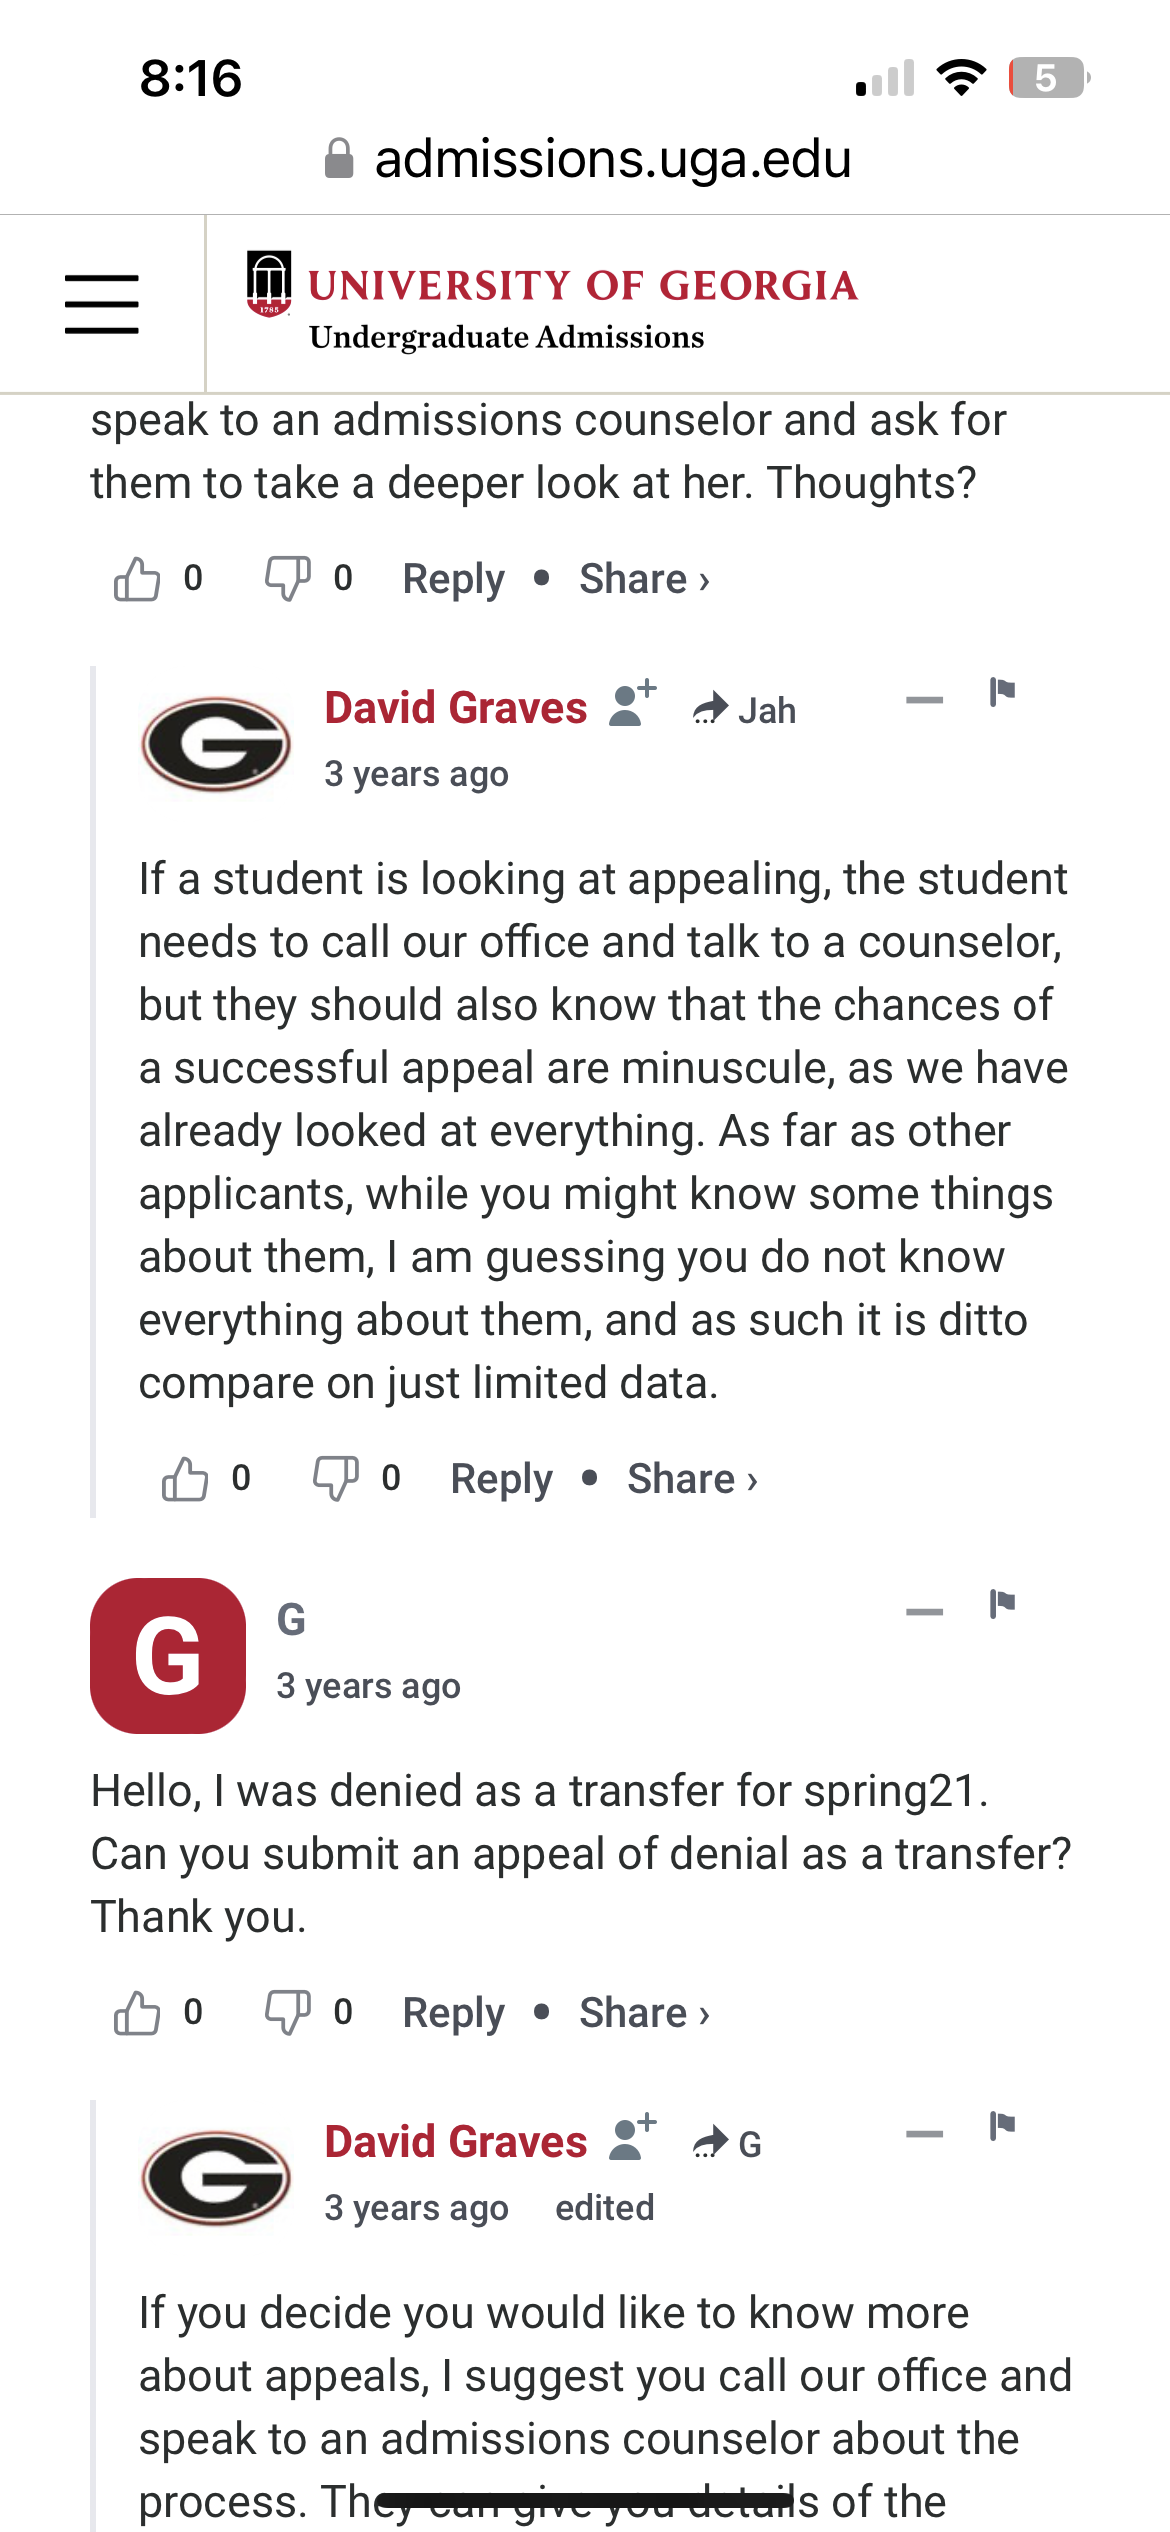Downvote G's spring21 transfer comment

click(287, 2013)
